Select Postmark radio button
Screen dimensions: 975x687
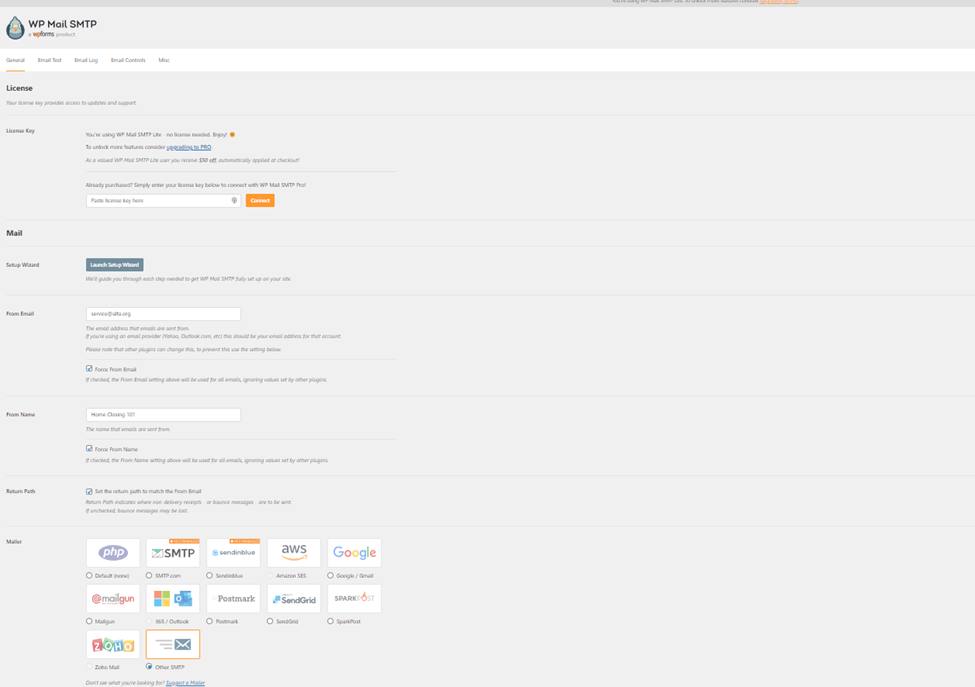[210, 620]
